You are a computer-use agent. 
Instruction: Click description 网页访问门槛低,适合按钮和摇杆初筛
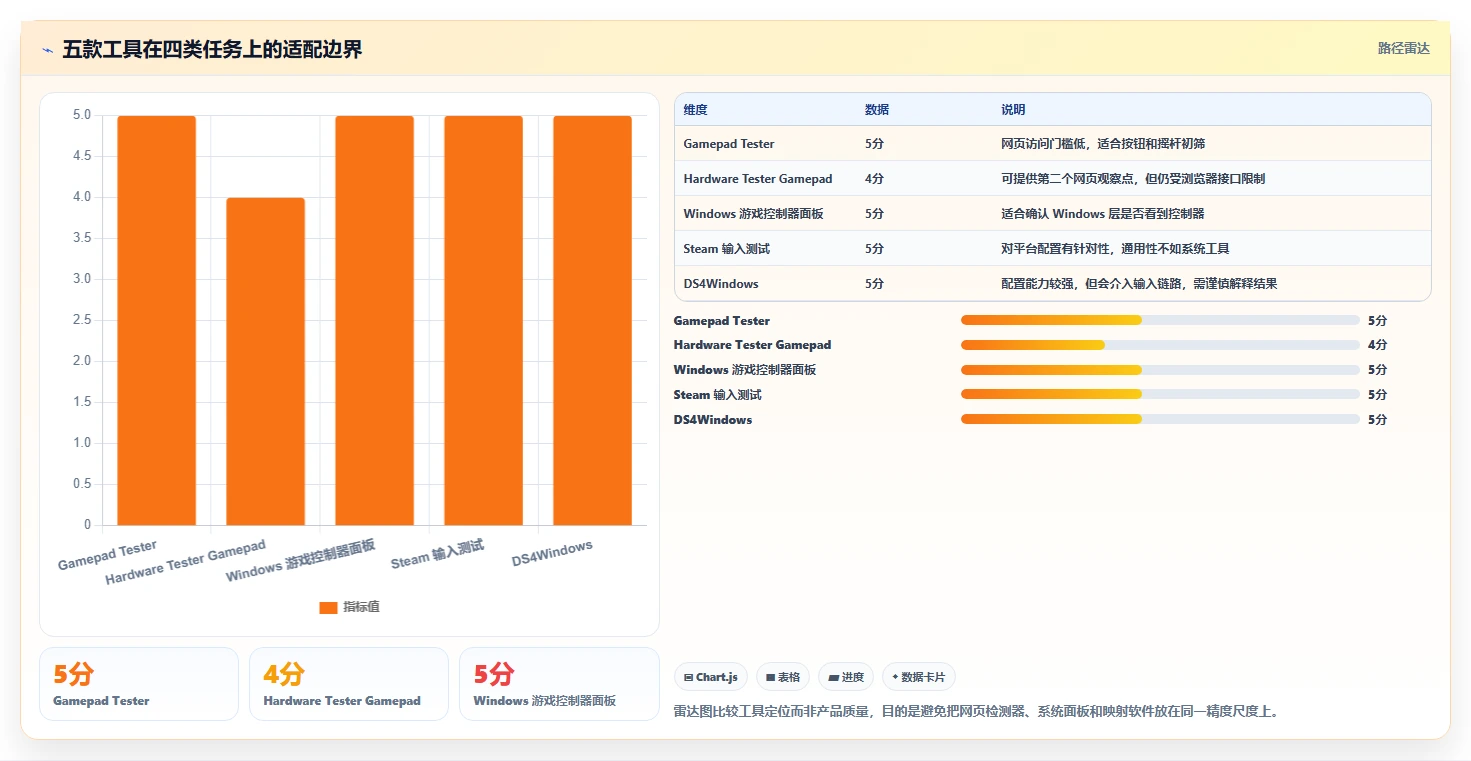[1103, 144]
